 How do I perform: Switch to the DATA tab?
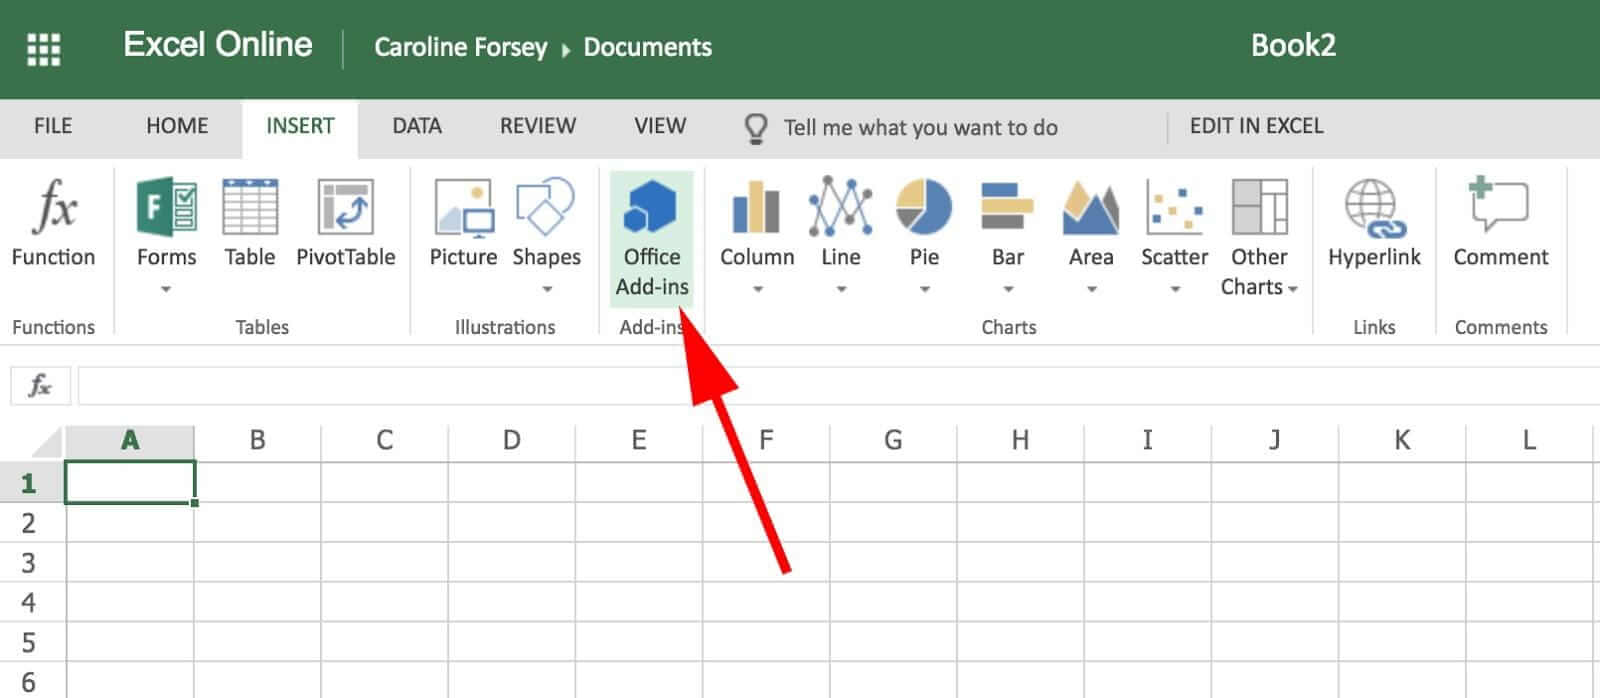click(417, 126)
